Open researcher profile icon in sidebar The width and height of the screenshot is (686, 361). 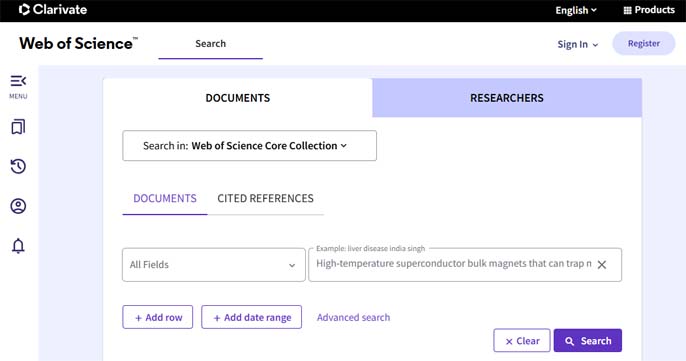[x=18, y=206]
